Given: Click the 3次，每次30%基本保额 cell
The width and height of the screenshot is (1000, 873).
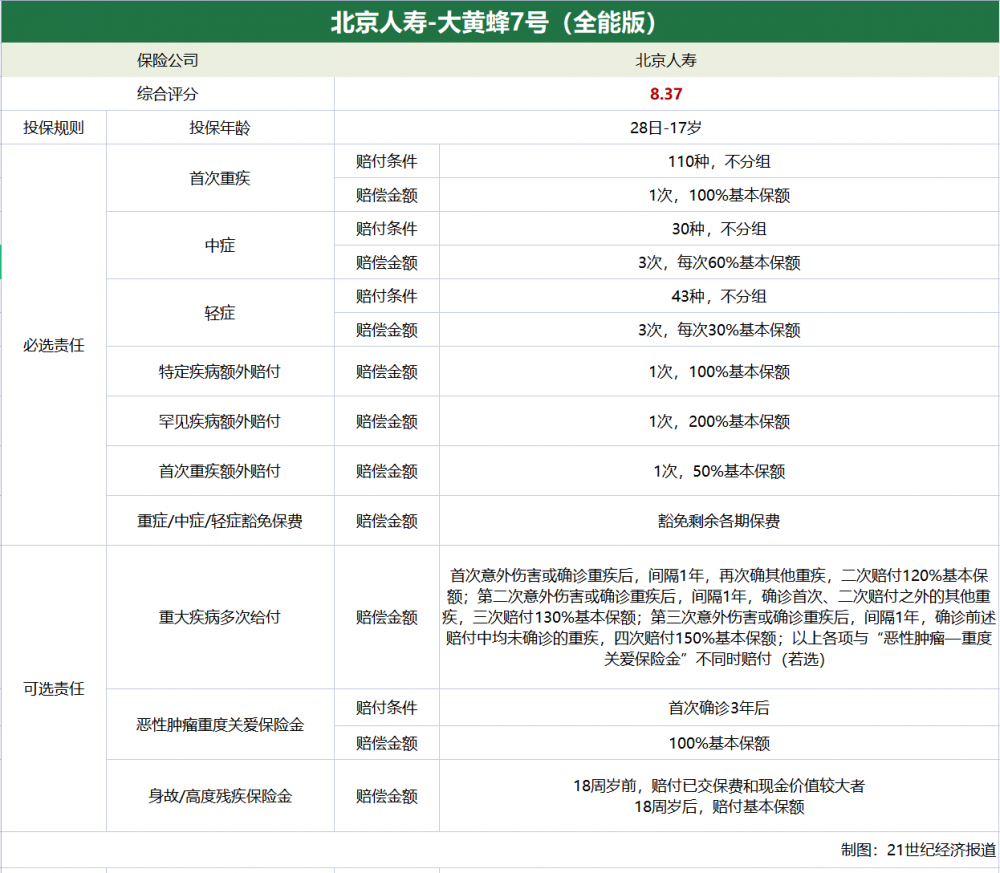Looking at the screenshot, I should click(x=719, y=330).
